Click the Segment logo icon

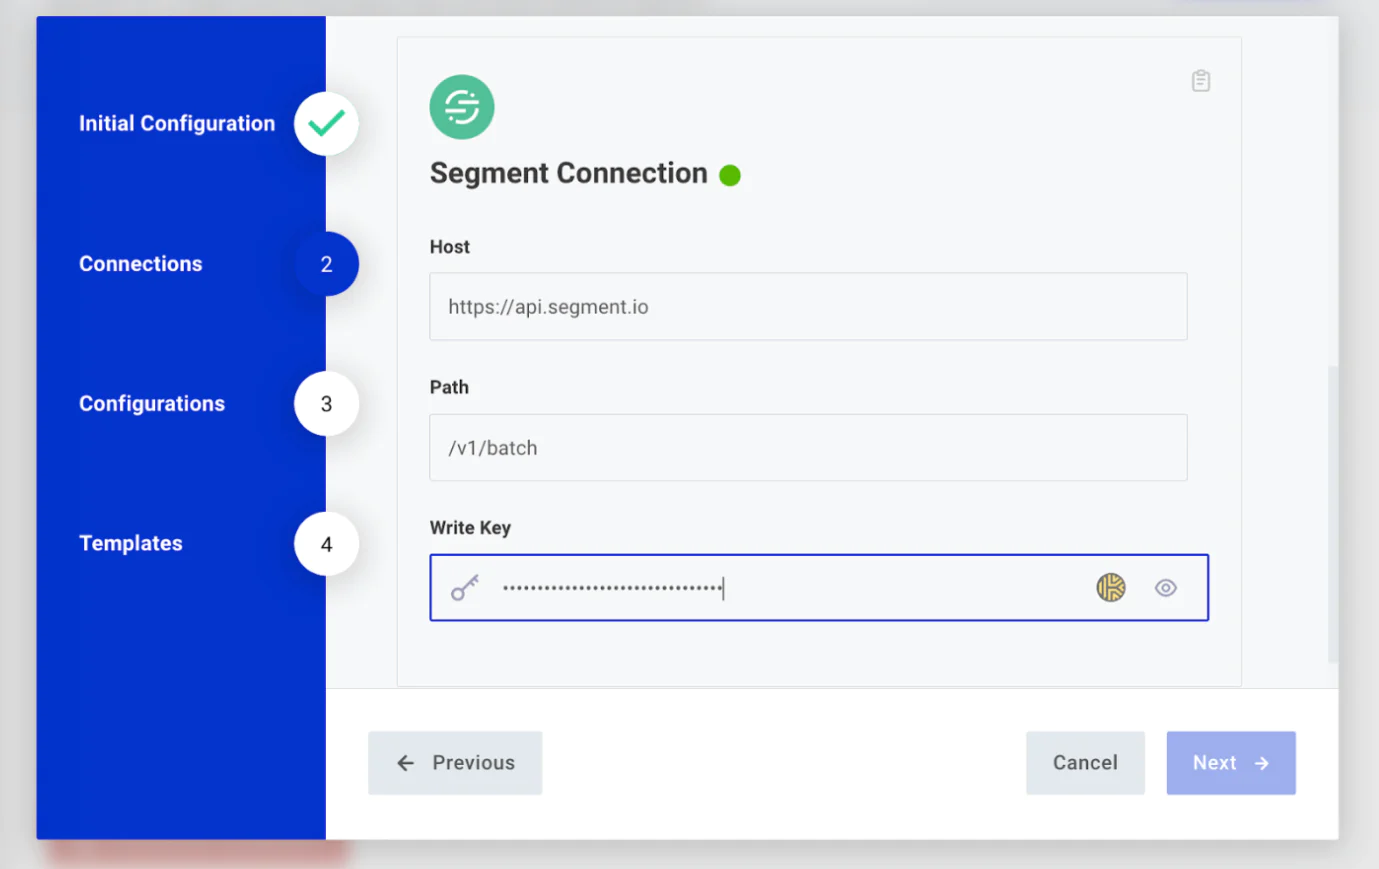point(462,106)
